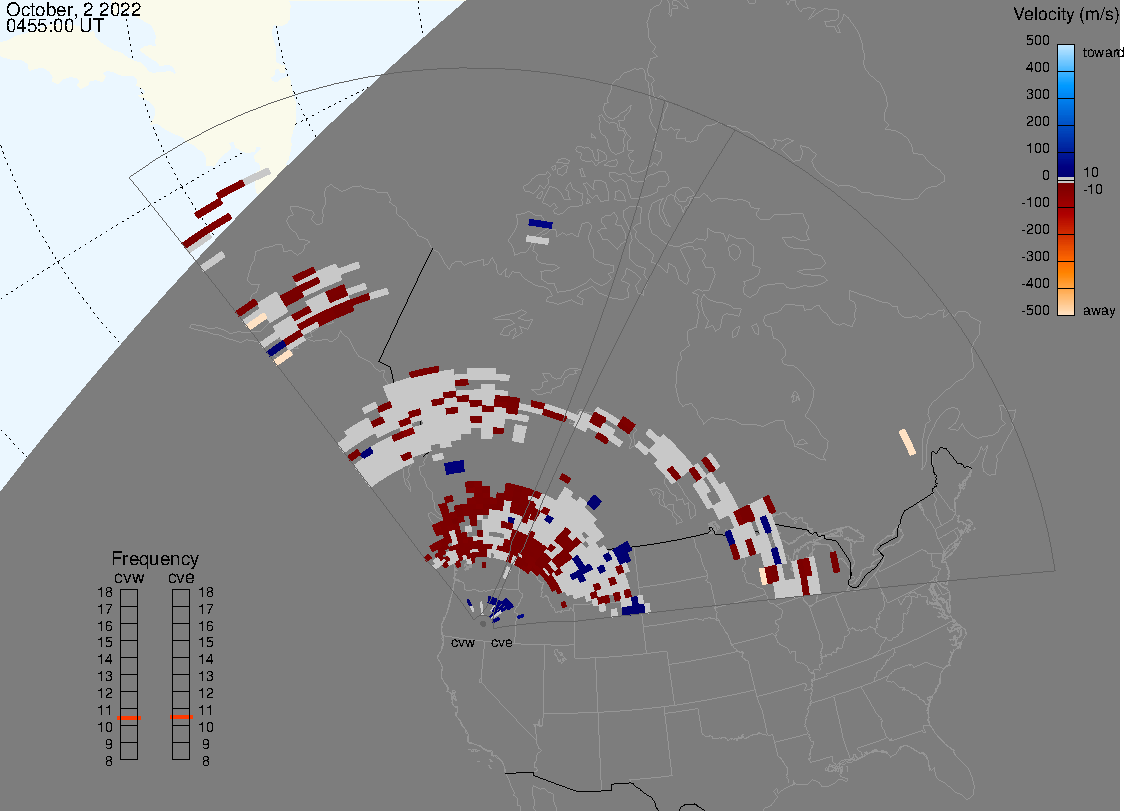The width and height of the screenshot is (1124, 811).
Task: Click the 0 label on the velocity scale
Action: pos(1046,176)
